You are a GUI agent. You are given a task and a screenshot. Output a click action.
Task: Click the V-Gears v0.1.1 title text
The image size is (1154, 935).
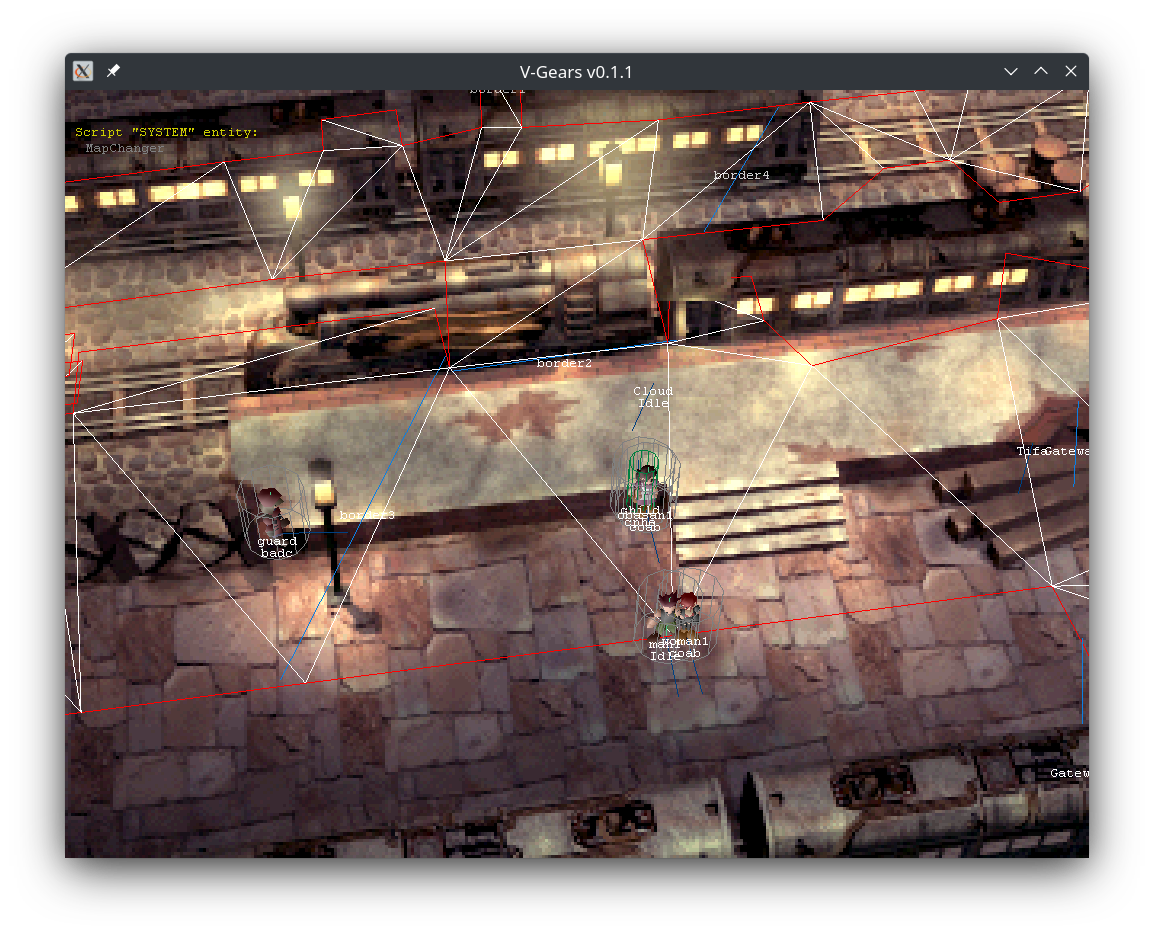pyautogui.click(x=576, y=71)
